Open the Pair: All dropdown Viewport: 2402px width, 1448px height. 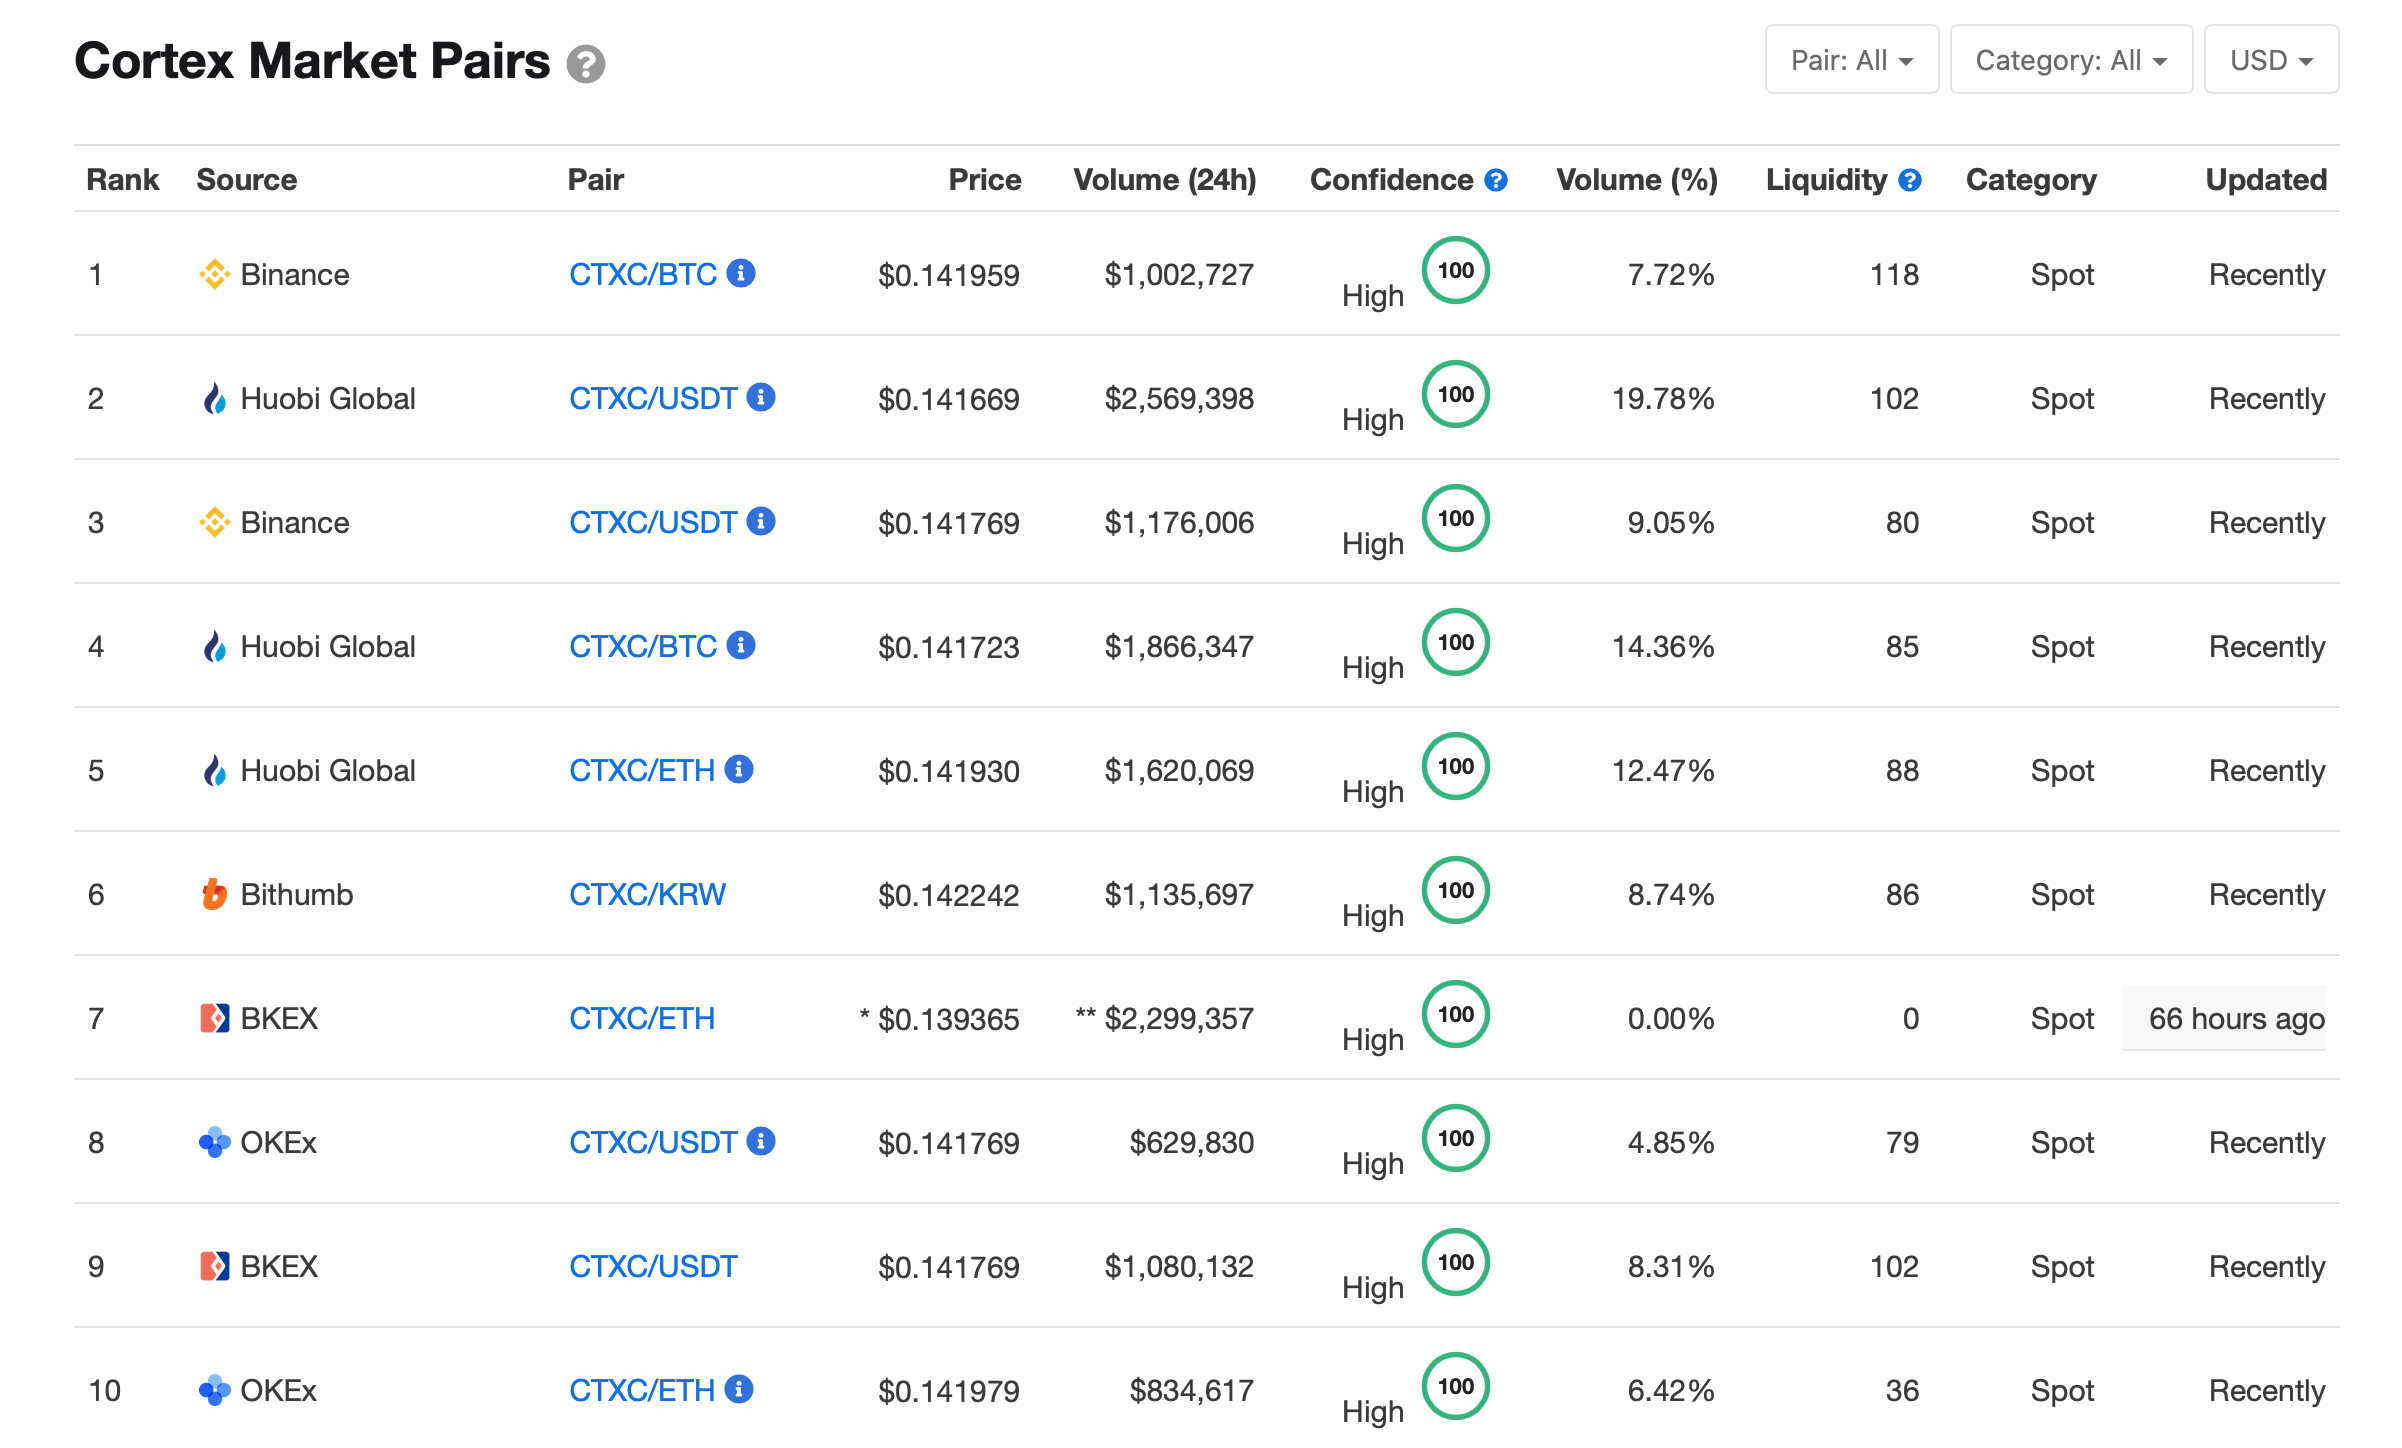[1851, 59]
